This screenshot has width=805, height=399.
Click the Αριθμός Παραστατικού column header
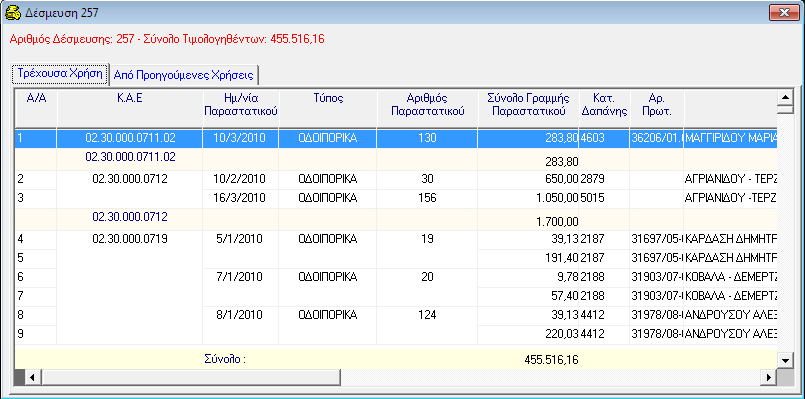tap(428, 108)
